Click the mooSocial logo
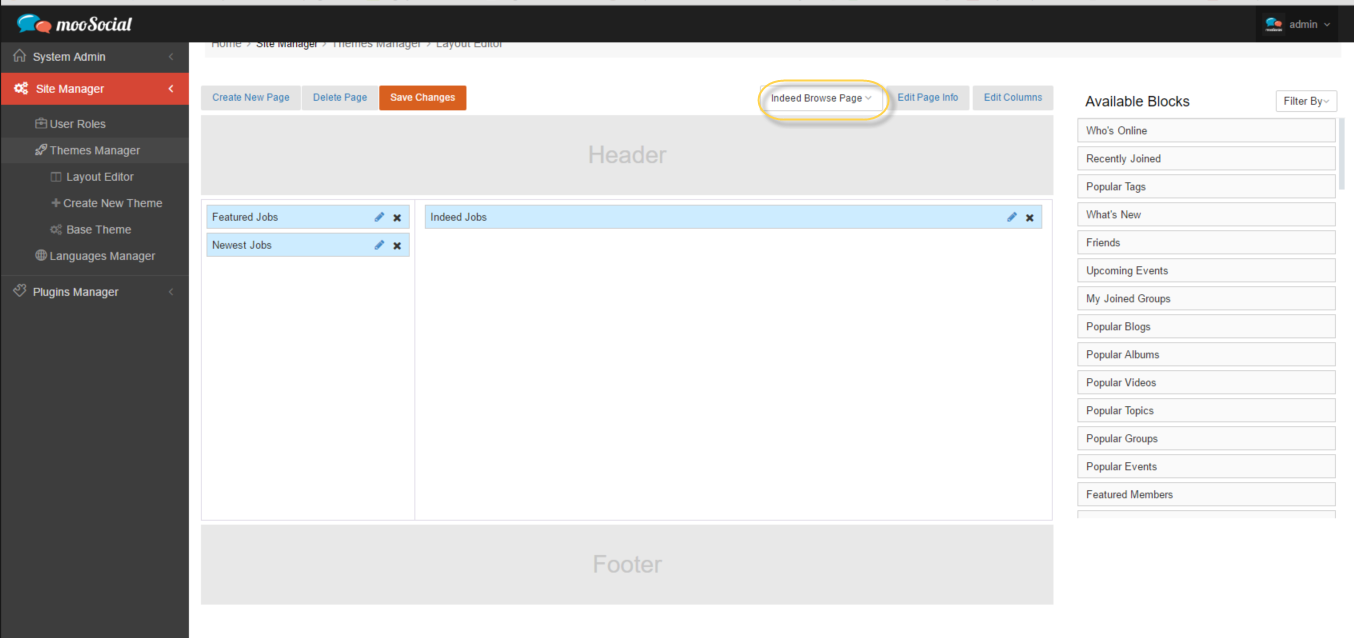The image size is (1354, 638). [x=75, y=23]
